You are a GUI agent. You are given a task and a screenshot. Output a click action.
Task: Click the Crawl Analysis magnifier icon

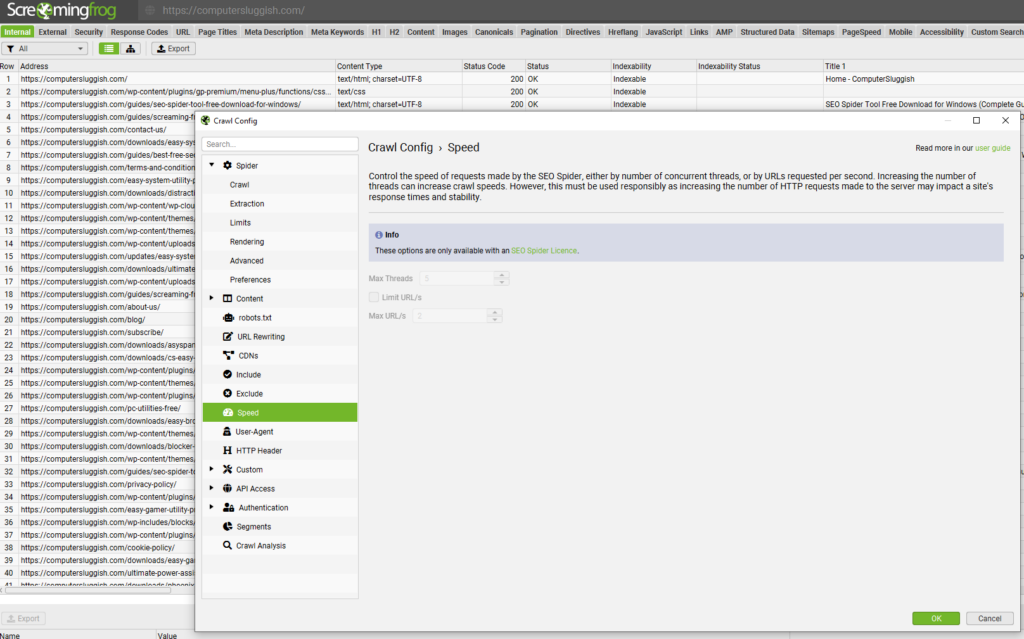[x=227, y=545]
